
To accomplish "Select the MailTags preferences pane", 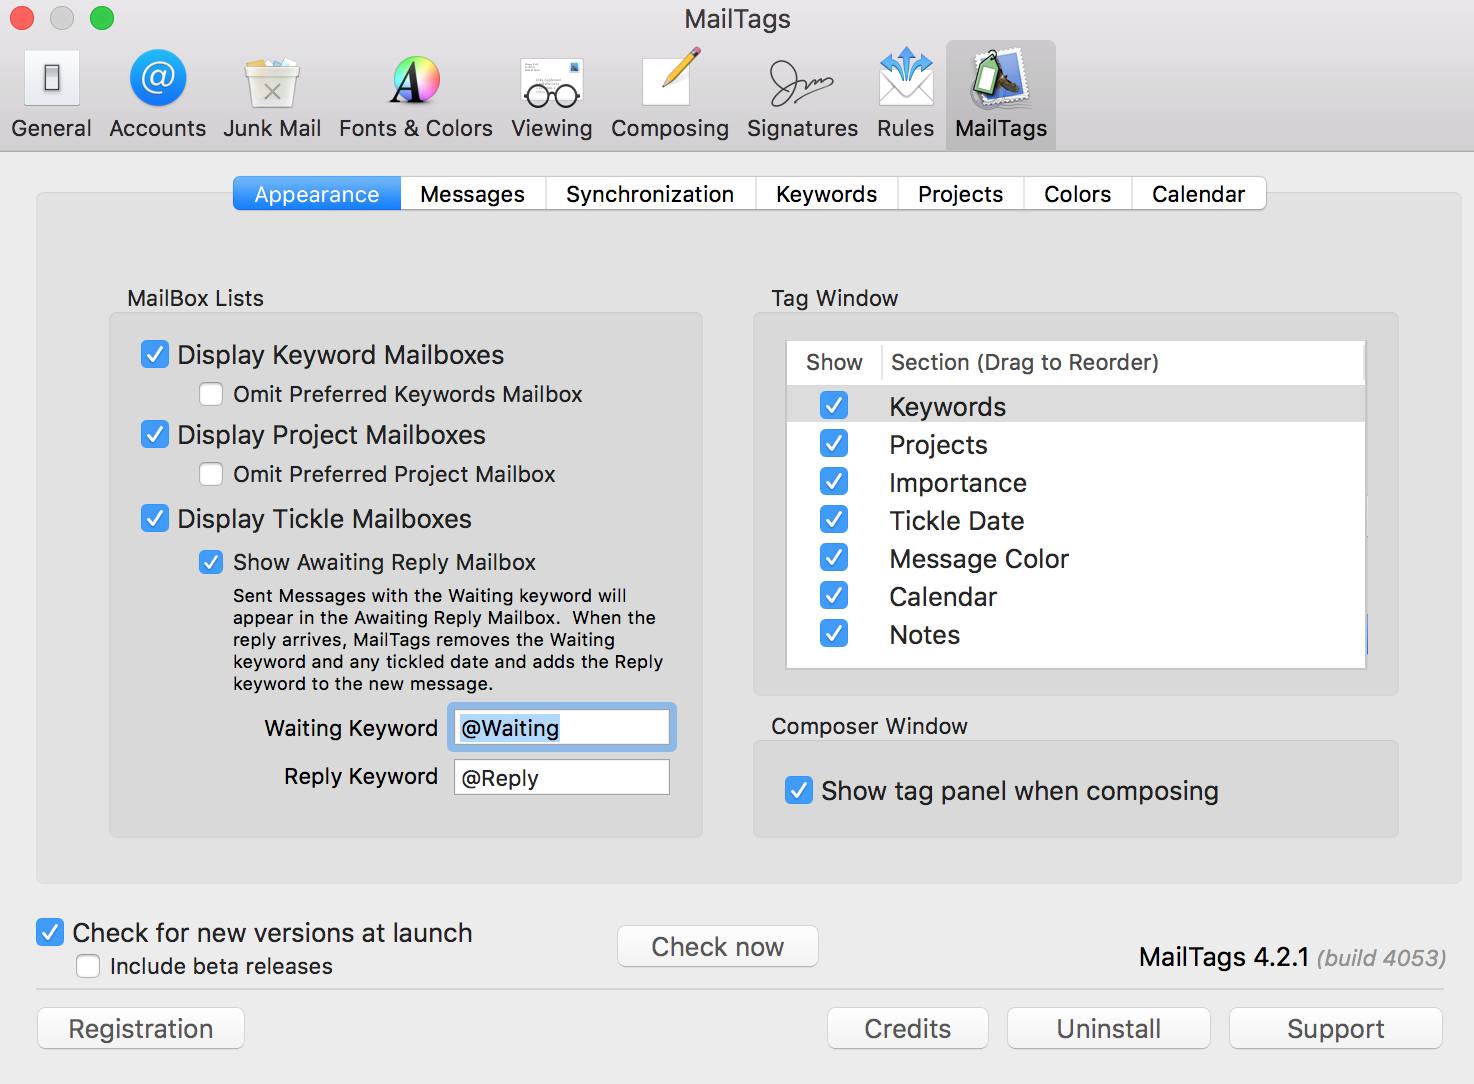I will pos(1001,96).
